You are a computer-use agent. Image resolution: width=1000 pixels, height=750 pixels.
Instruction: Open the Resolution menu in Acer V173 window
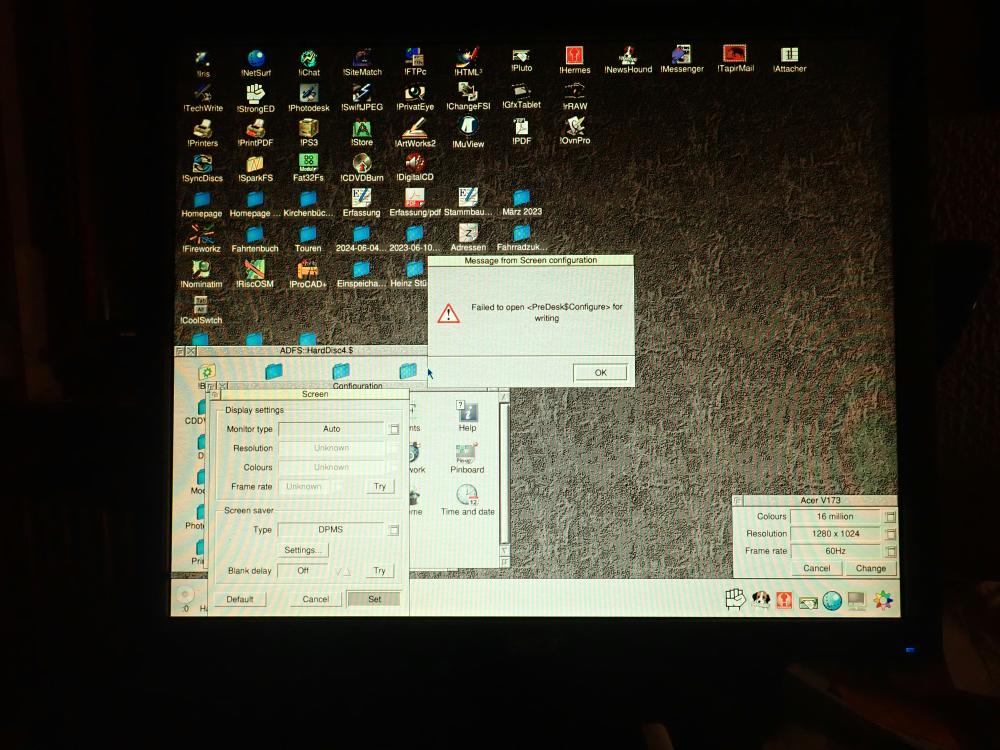click(890, 534)
